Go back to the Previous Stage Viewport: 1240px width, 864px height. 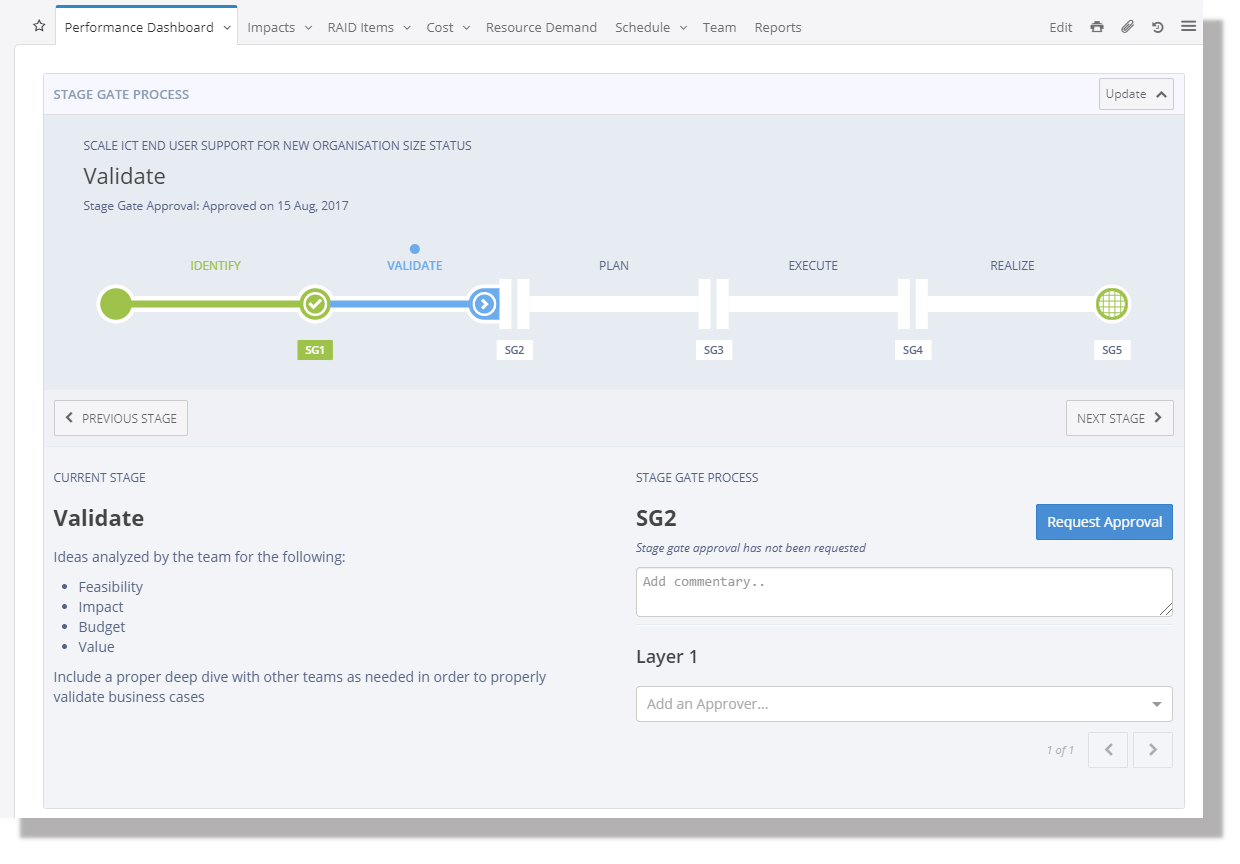coord(121,418)
